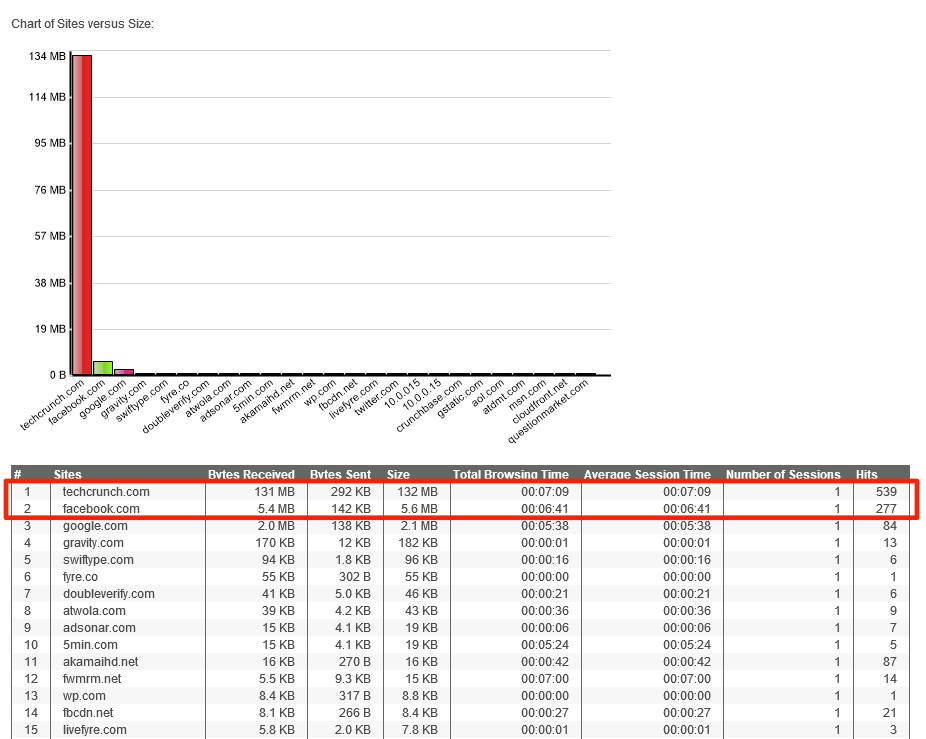926x739 pixels.
Task: Click the questionmarket.com x-axis label
Action: [x=548, y=411]
